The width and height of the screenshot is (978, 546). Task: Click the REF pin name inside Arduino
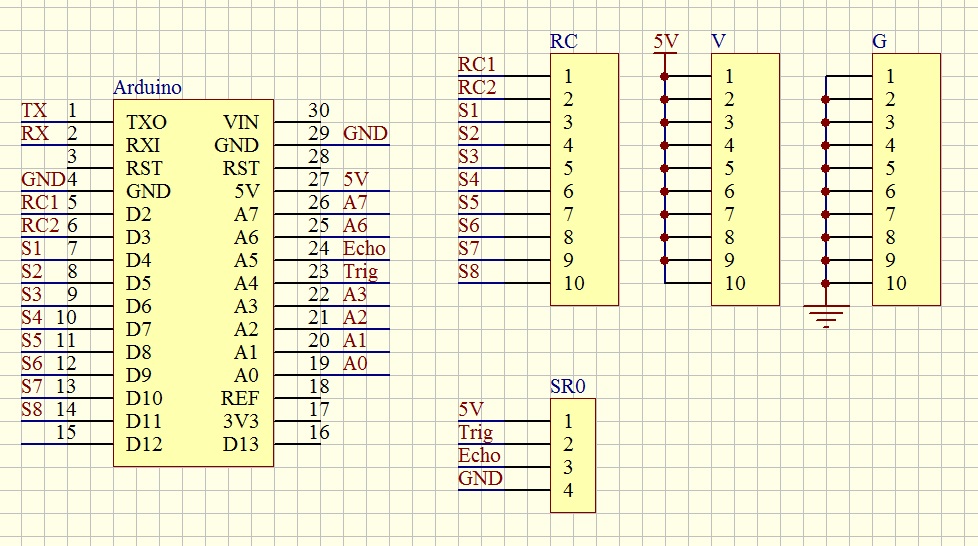240,399
